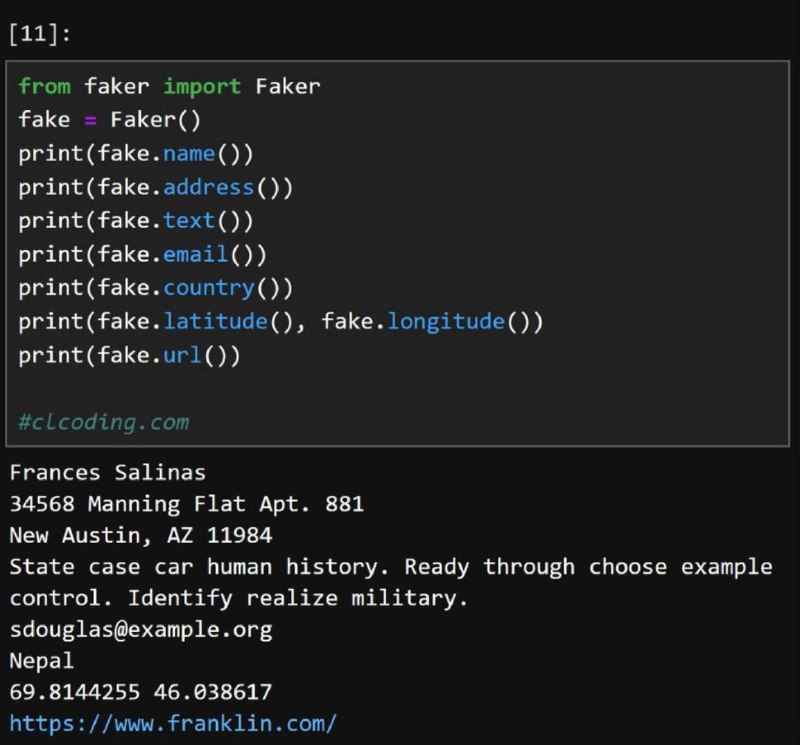800x745 pixels.
Task: Click the word 'name' in fake.name()
Action: point(189,154)
